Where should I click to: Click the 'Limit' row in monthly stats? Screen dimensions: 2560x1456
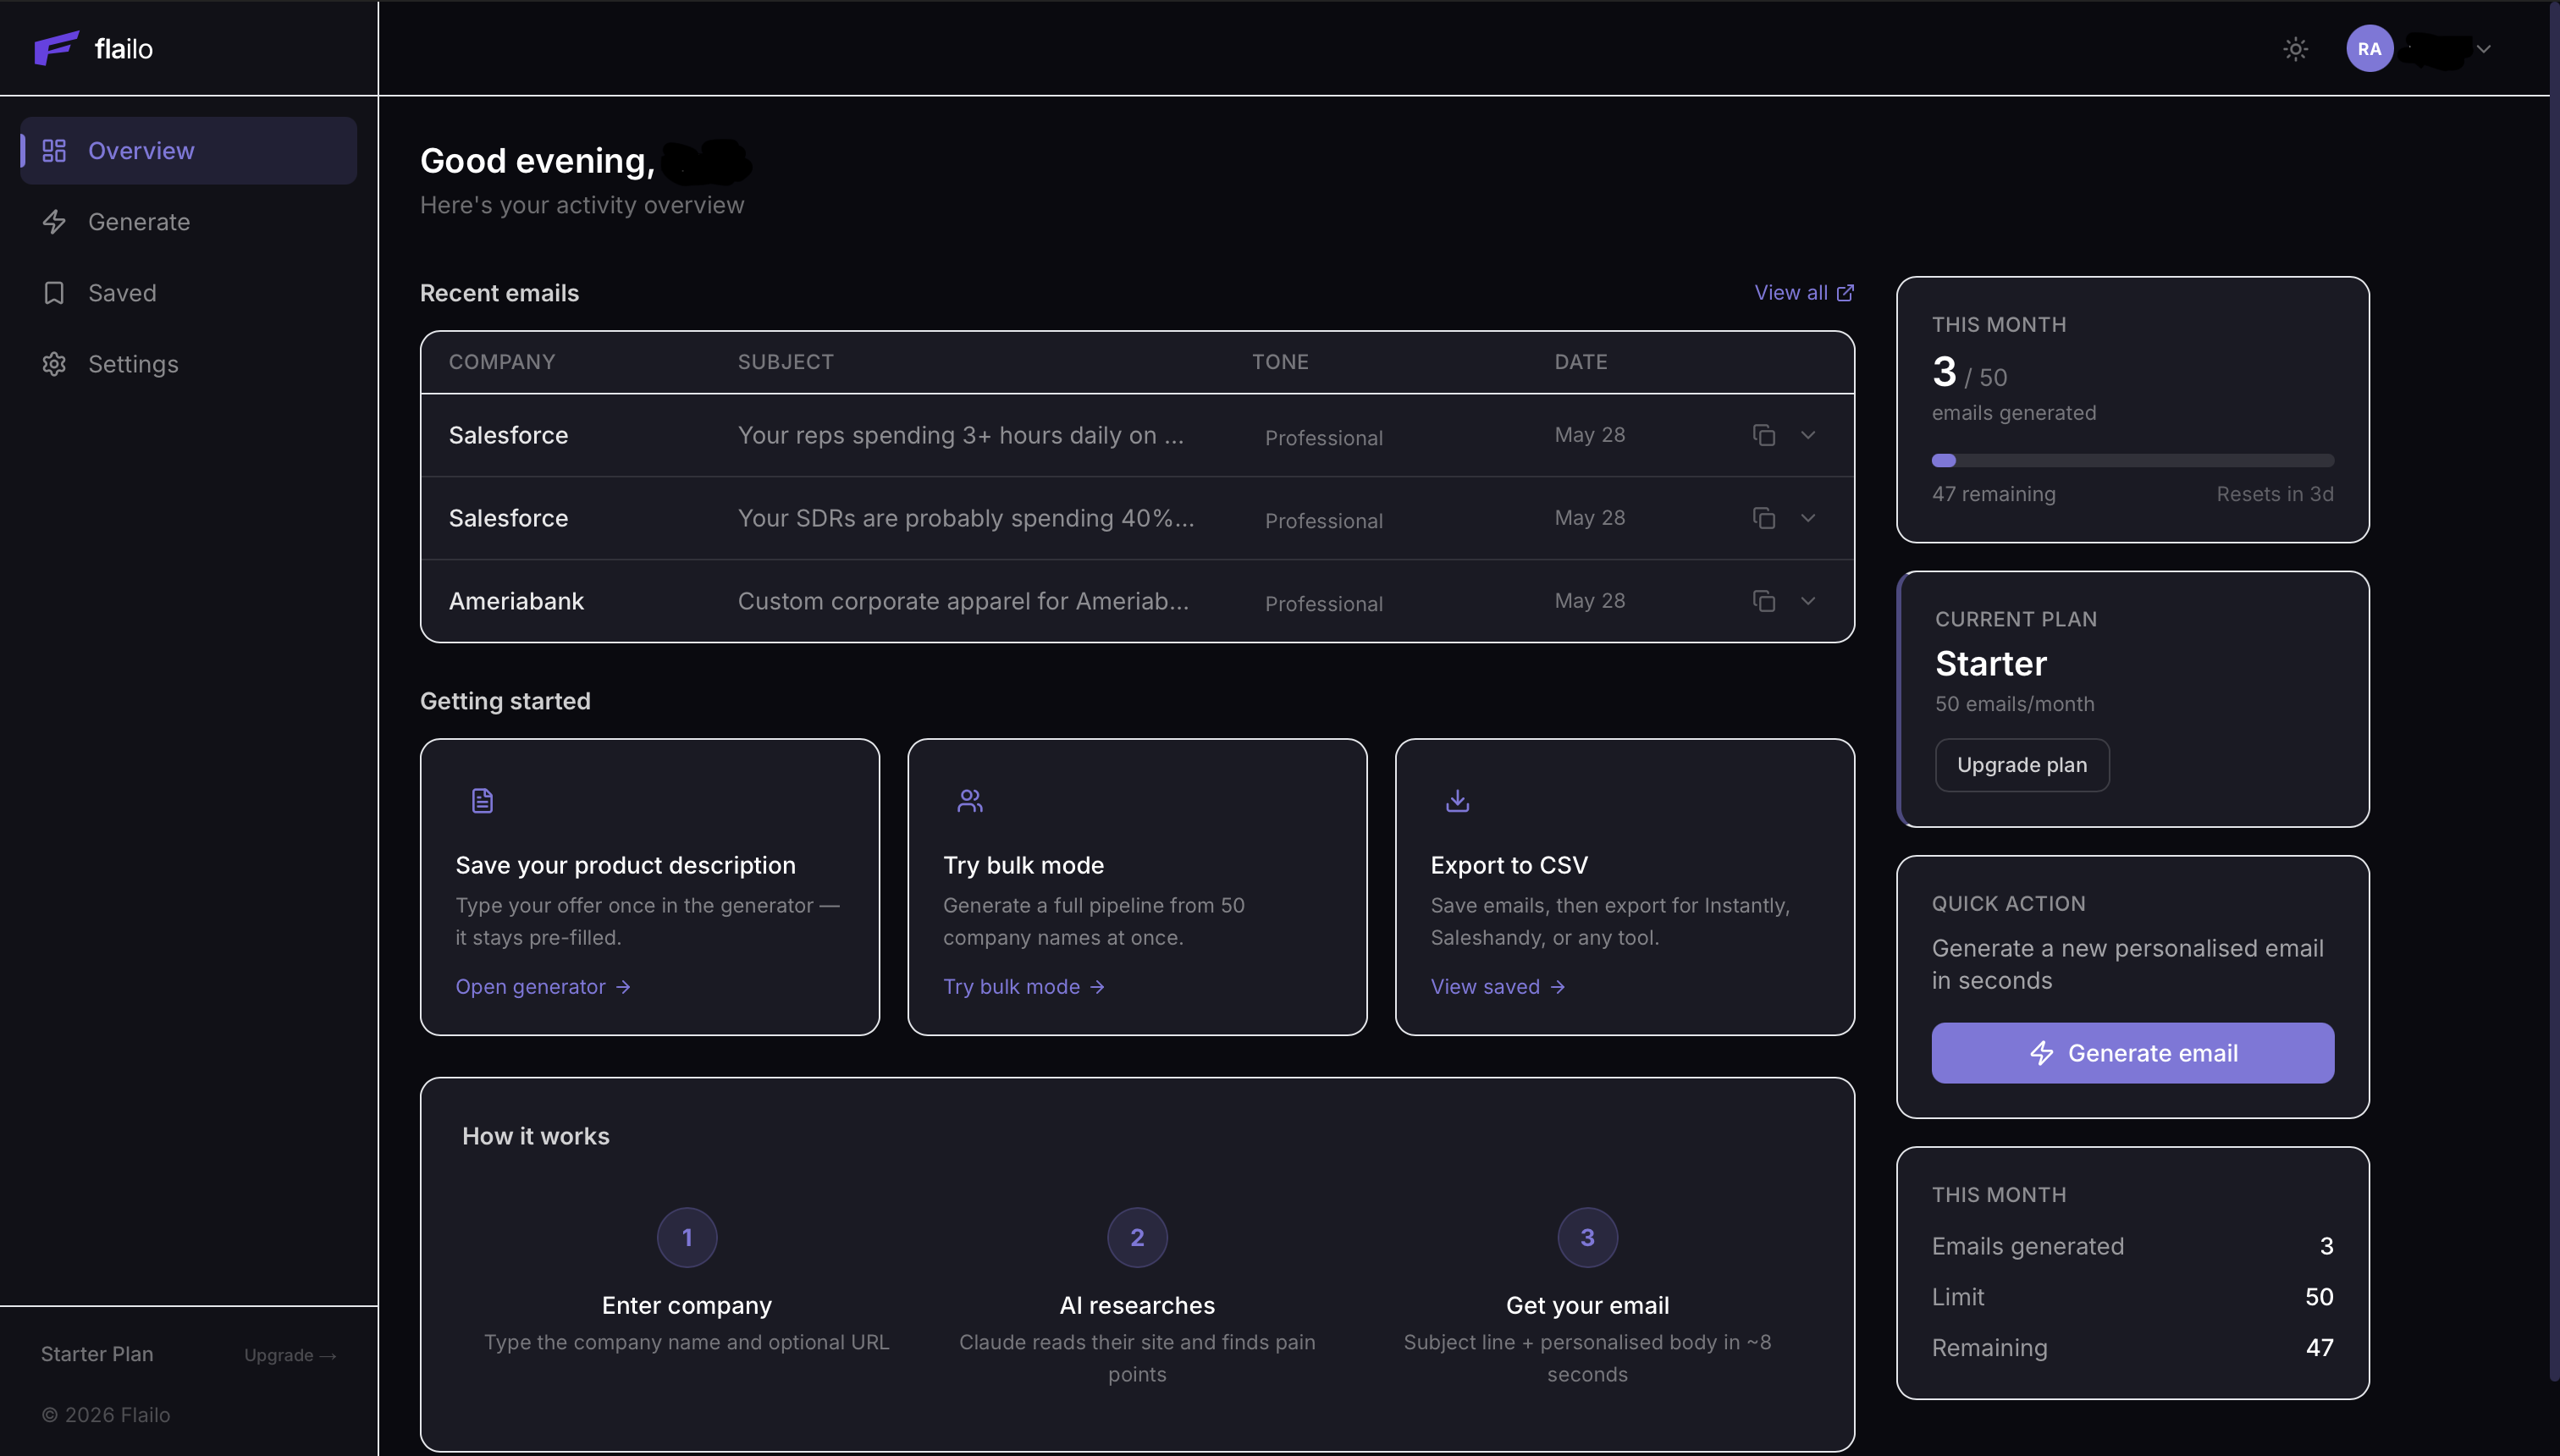[x=2132, y=1297]
